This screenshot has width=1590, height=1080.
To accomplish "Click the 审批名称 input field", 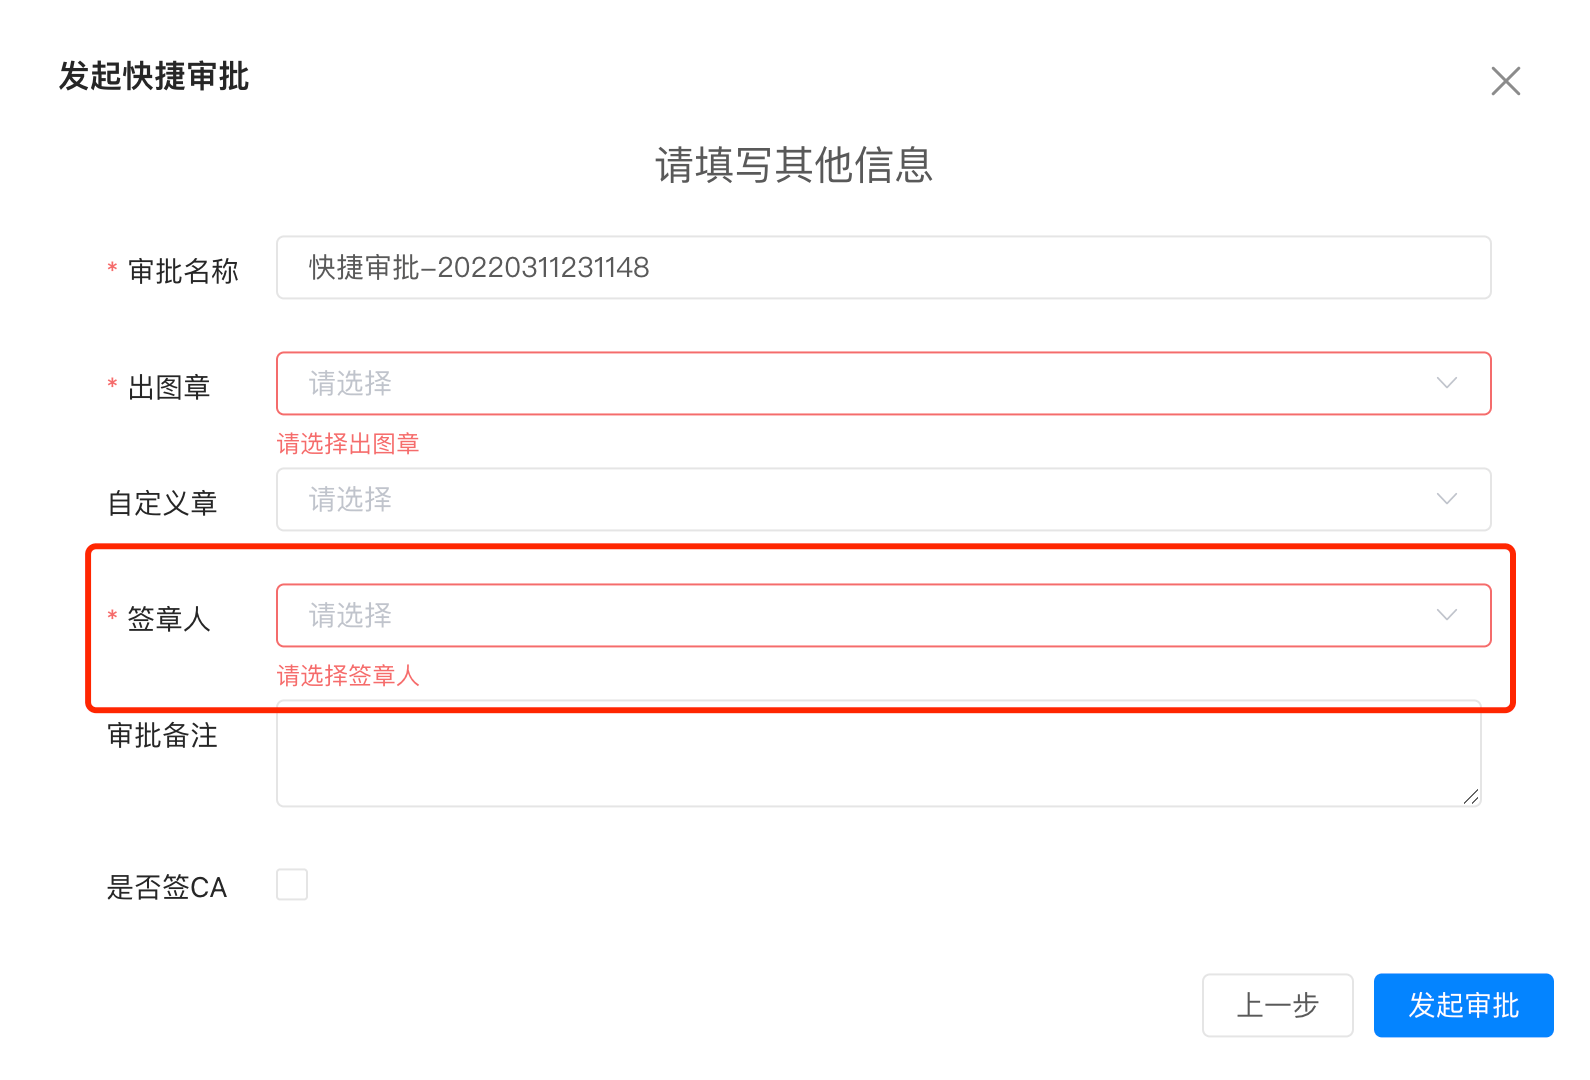I will point(882,268).
